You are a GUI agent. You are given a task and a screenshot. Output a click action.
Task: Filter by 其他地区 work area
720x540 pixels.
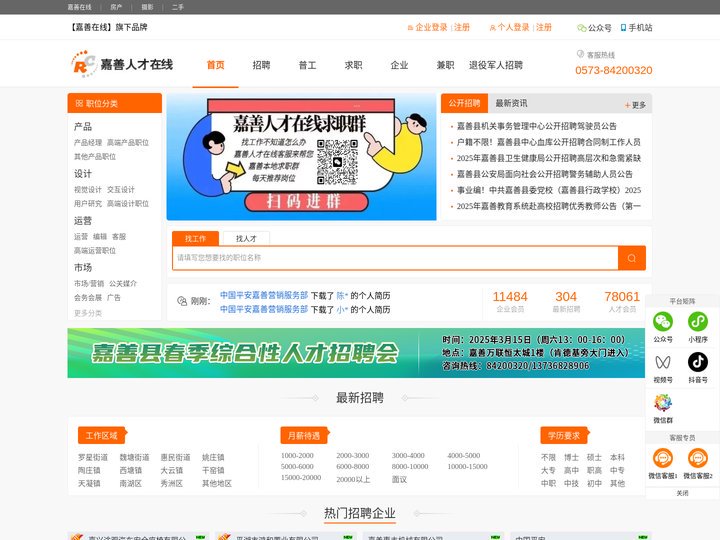217,484
